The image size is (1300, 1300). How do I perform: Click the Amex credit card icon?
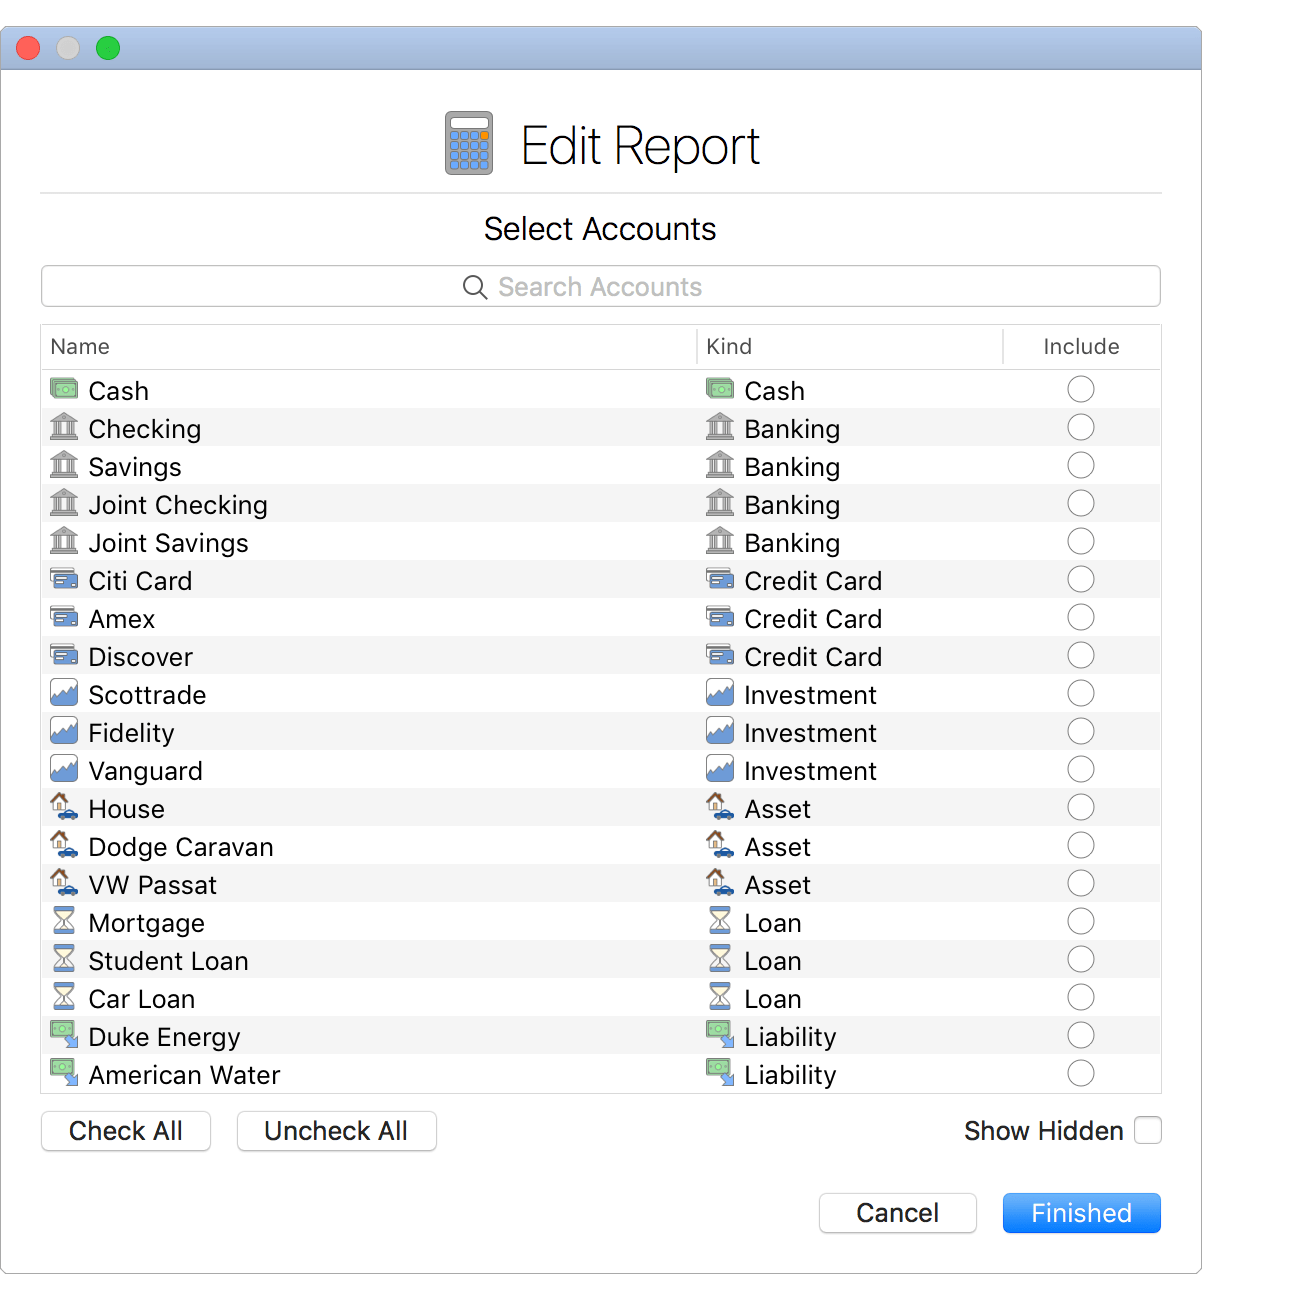click(x=63, y=617)
